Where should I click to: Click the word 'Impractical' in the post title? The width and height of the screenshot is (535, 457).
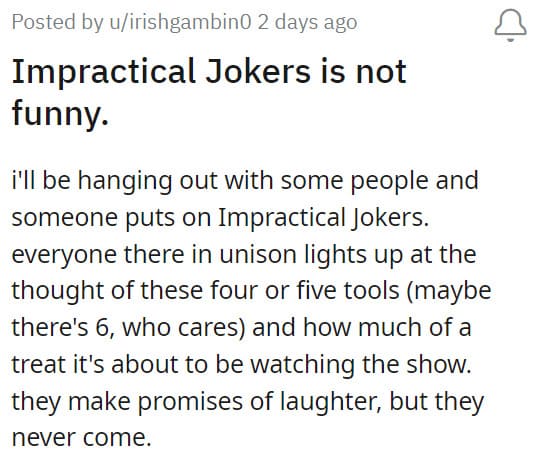[x=103, y=73]
